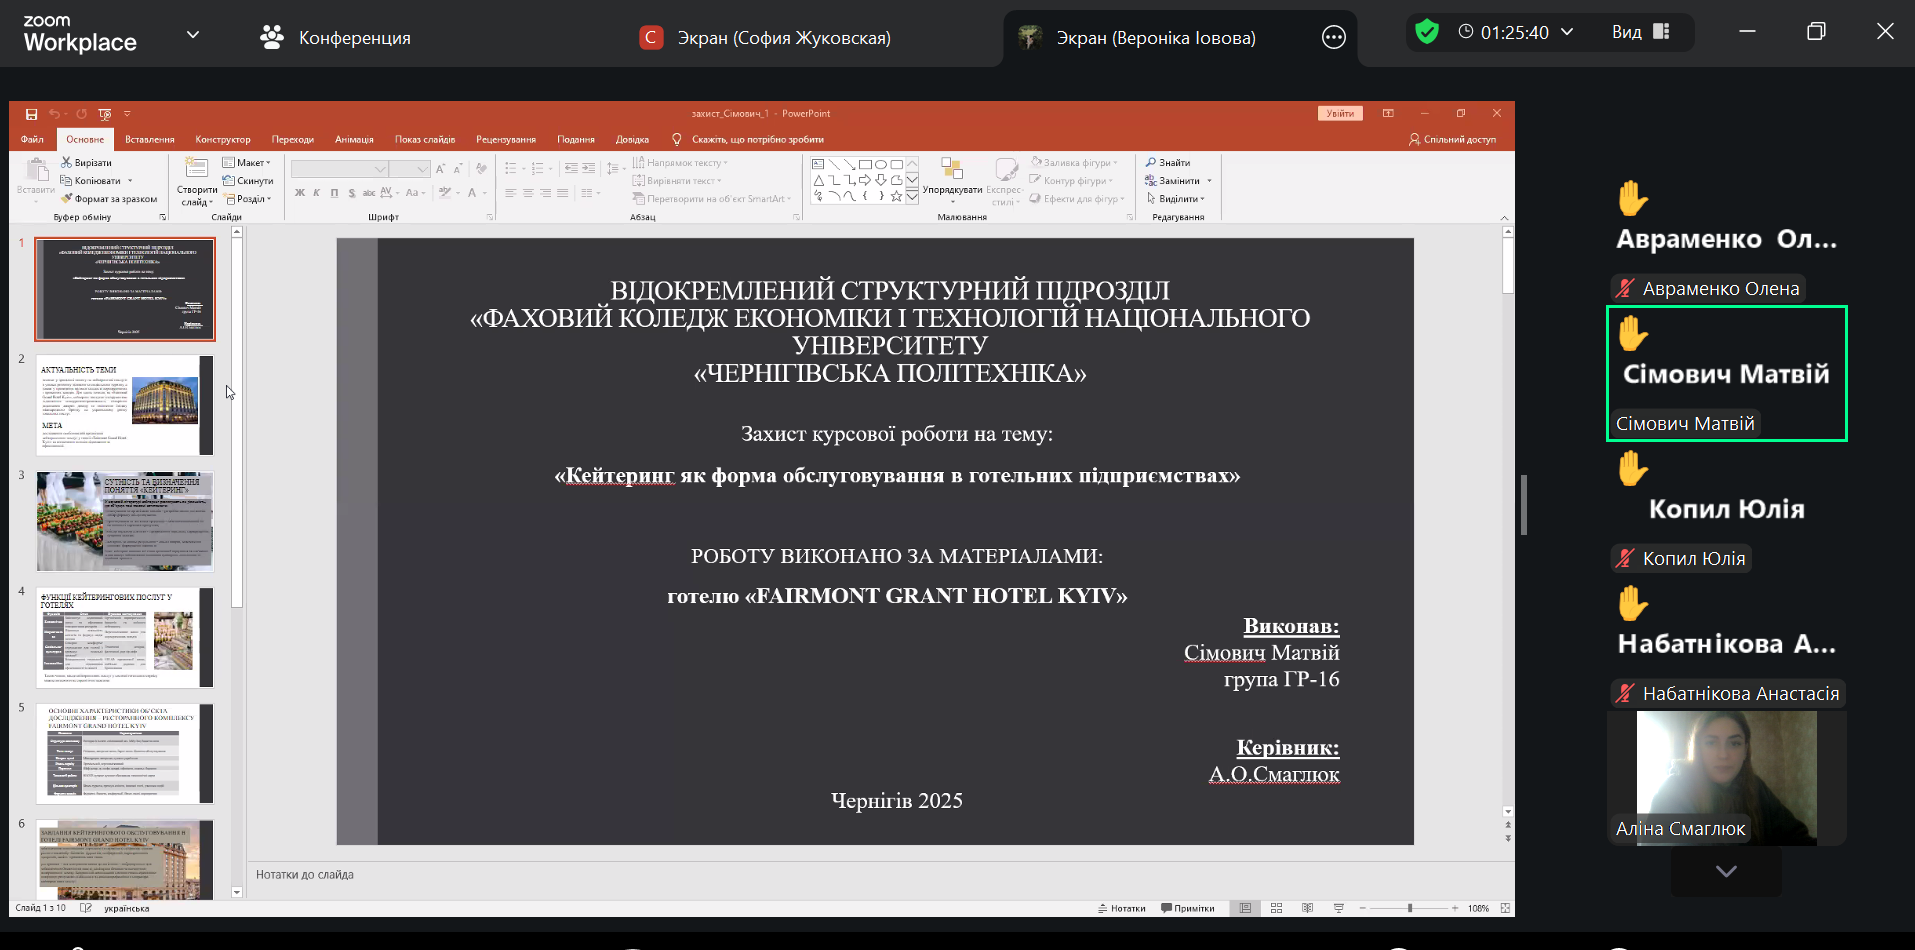Switch to София Жуковская's screen tab
Viewport: 1915px width, 950px height.
pos(765,38)
